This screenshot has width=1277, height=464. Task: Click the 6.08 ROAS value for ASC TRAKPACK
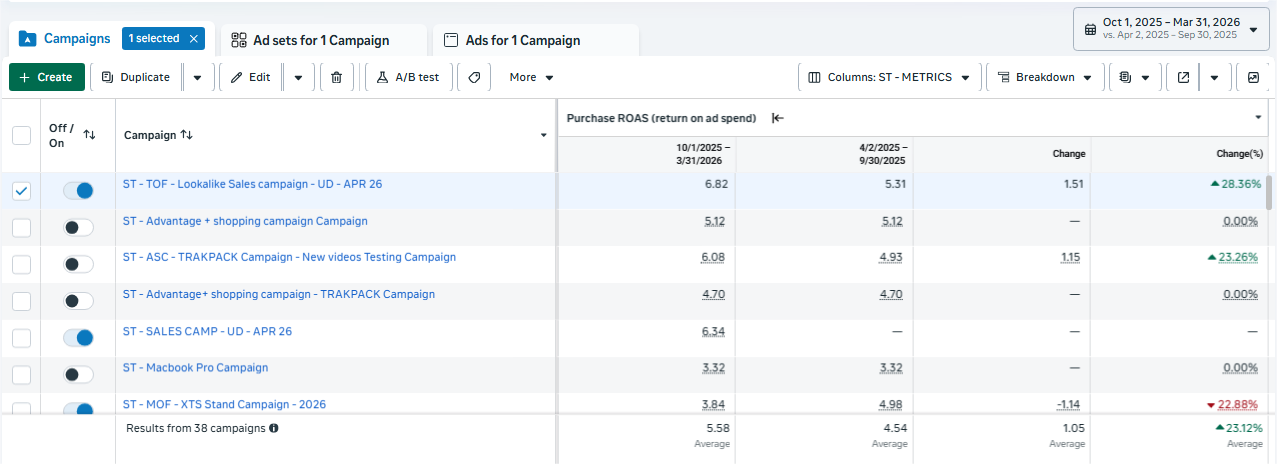coord(712,257)
